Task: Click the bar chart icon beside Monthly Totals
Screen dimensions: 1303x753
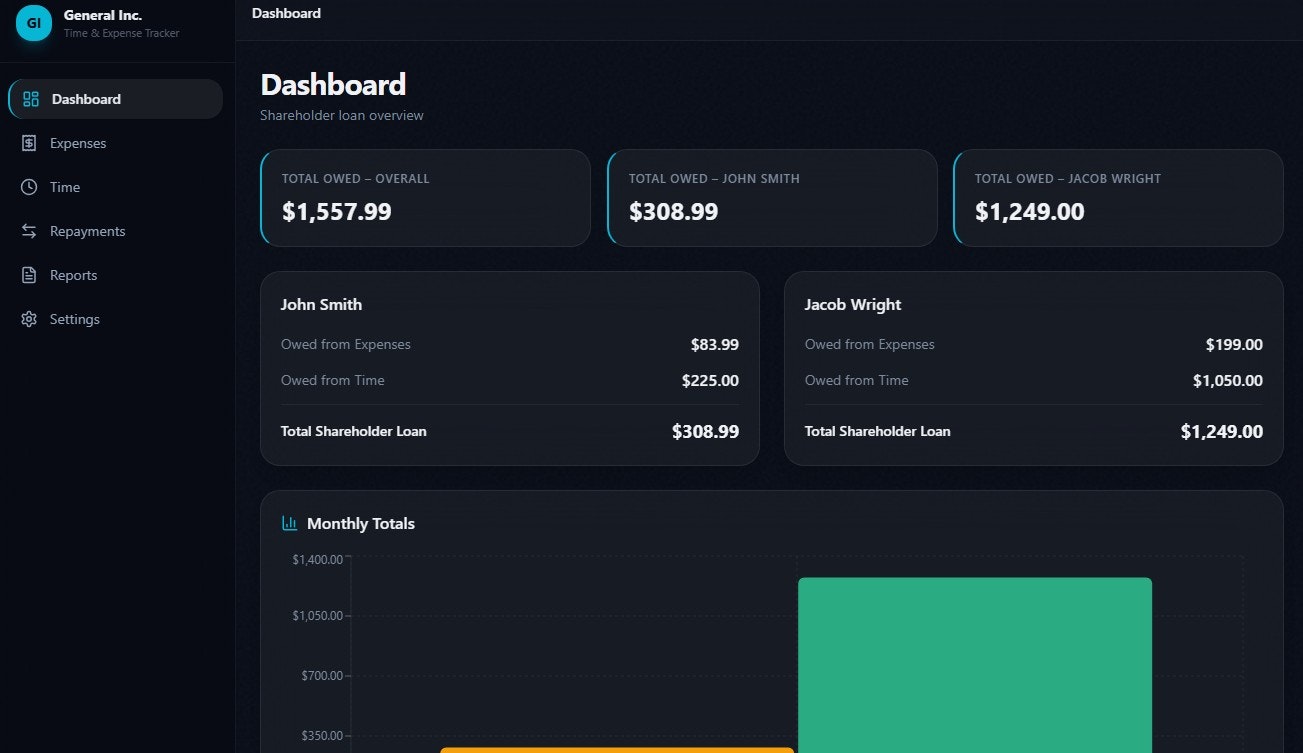Action: point(289,522)
